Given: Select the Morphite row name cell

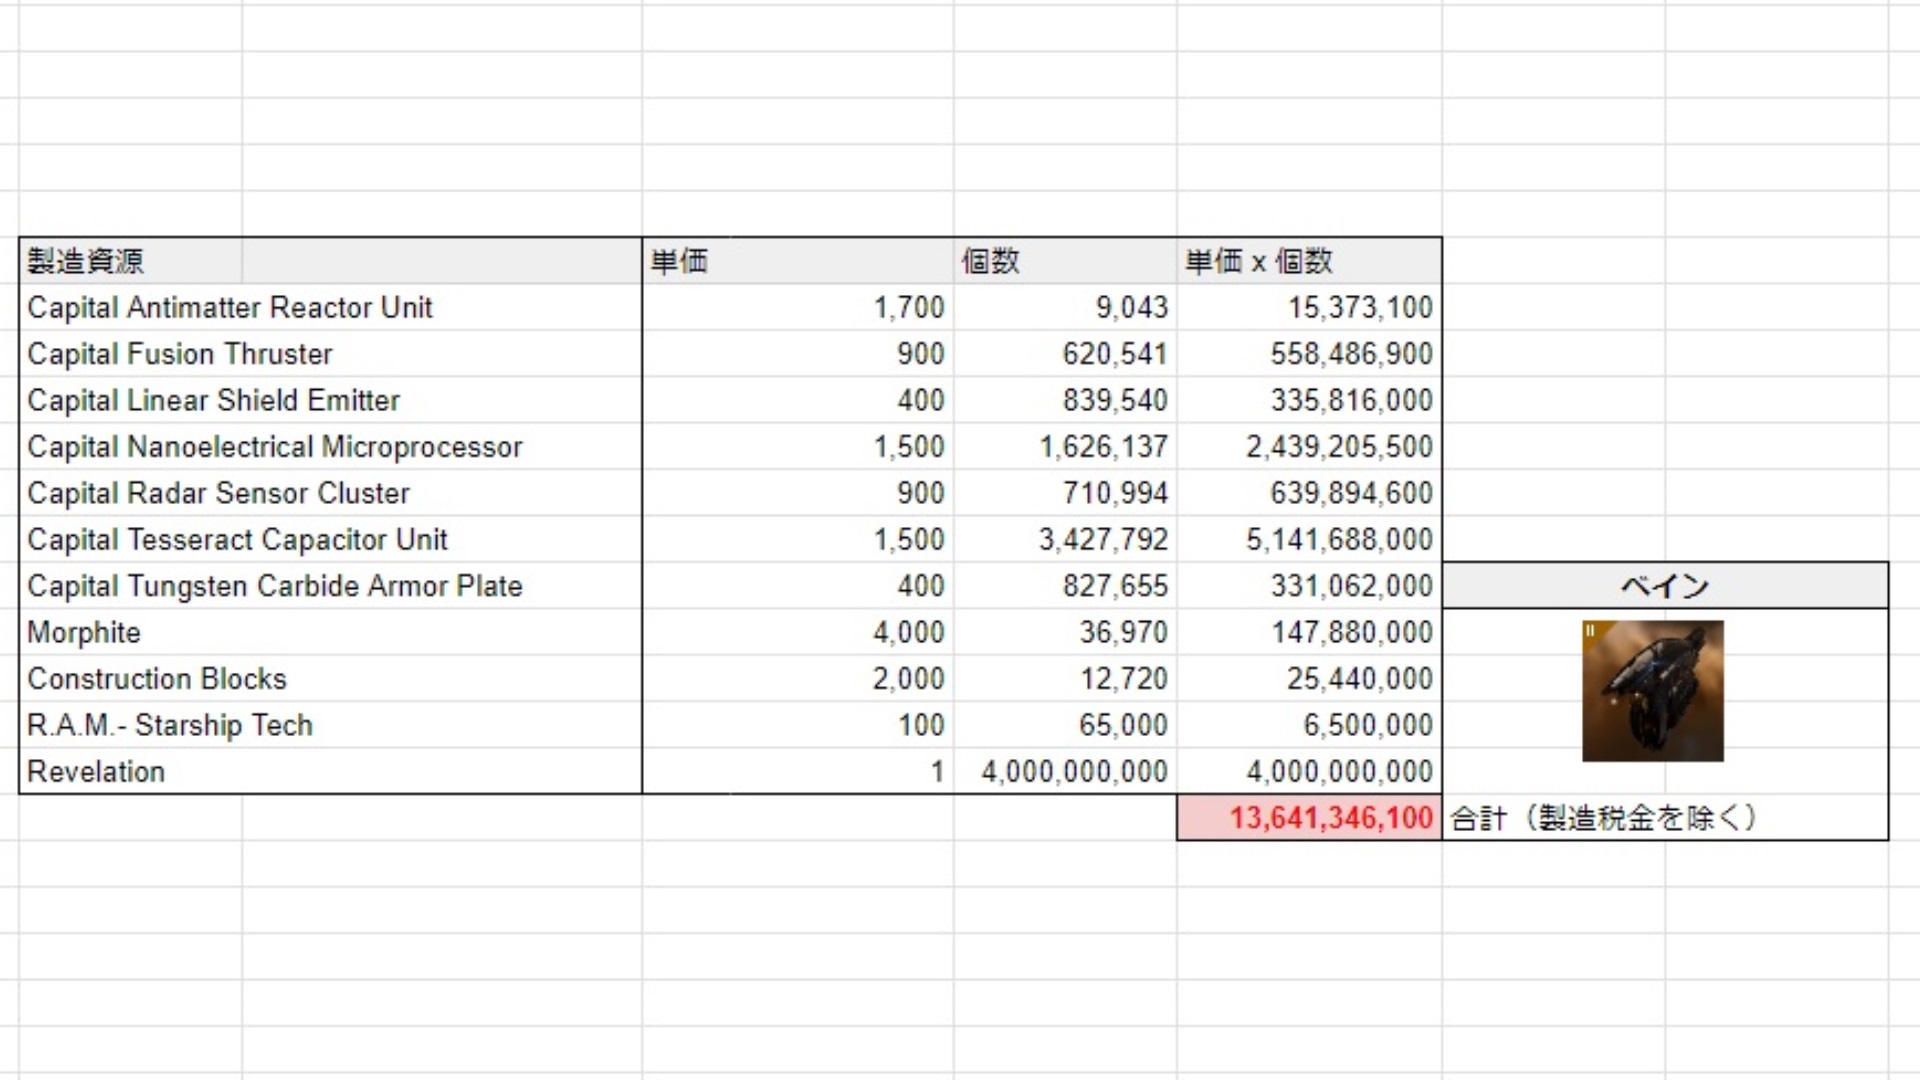Looking at the screenshot, I should [330, 633].
